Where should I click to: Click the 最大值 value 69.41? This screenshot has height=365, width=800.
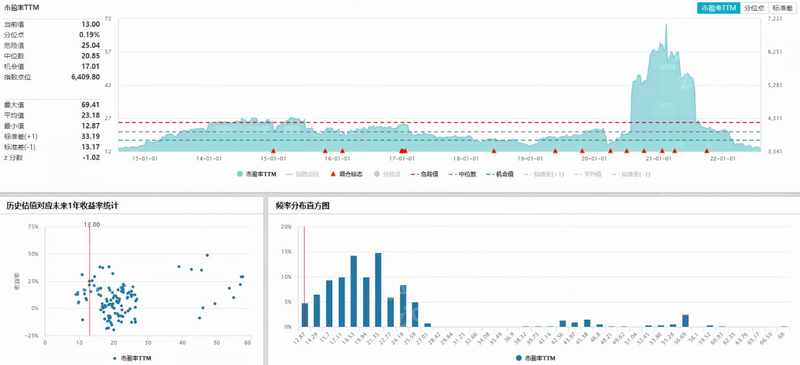(x=90, y=105)
